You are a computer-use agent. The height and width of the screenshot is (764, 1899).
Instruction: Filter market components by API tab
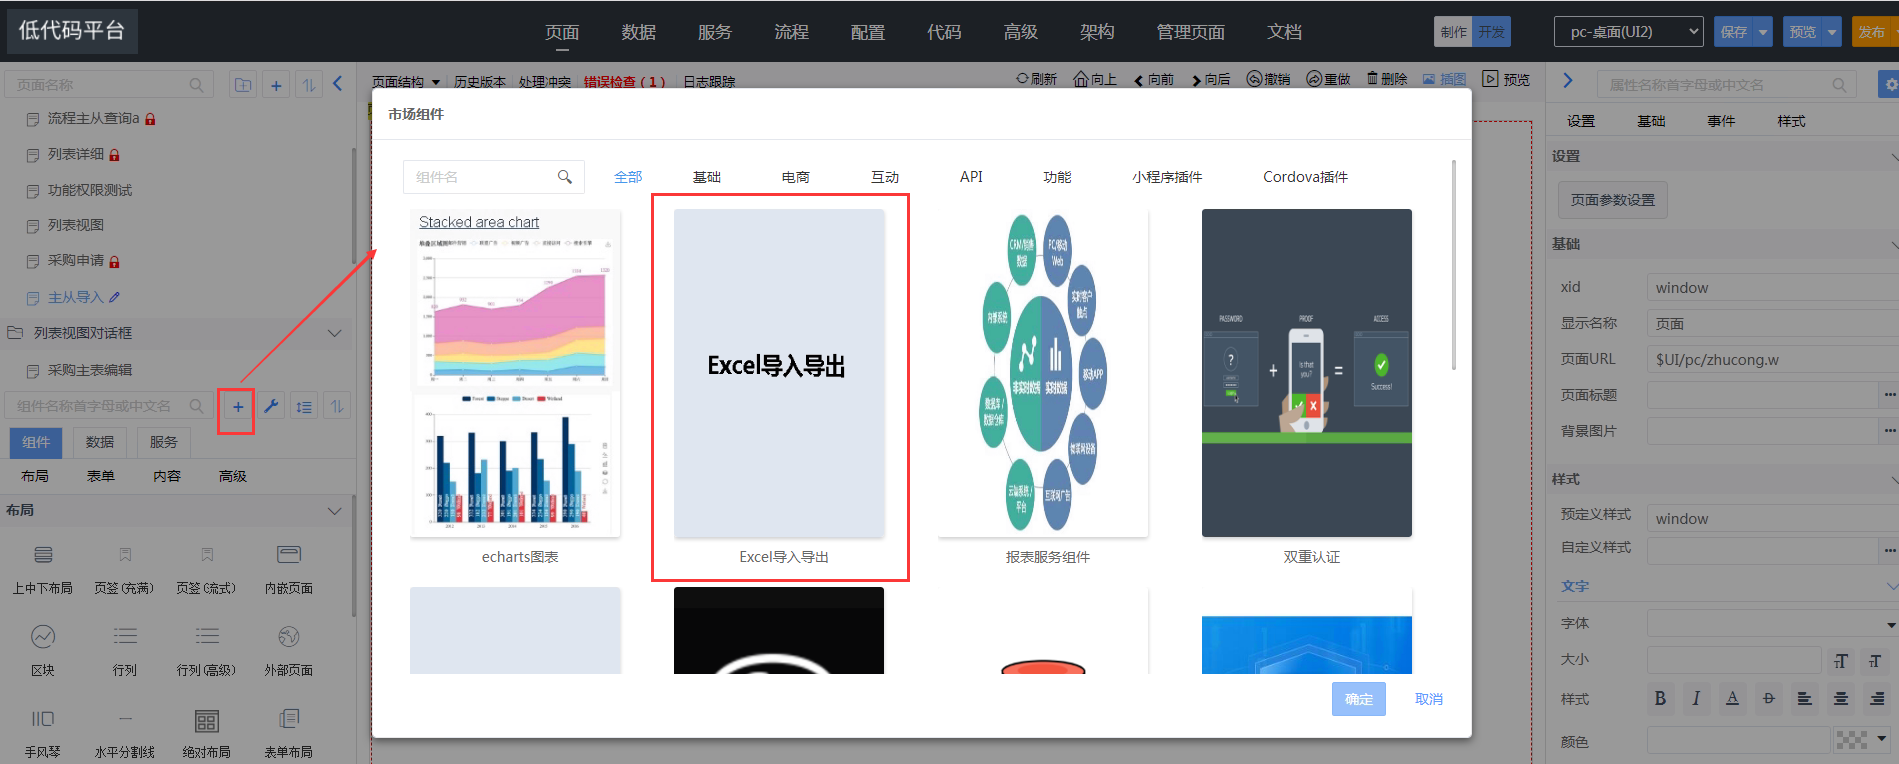971,177
